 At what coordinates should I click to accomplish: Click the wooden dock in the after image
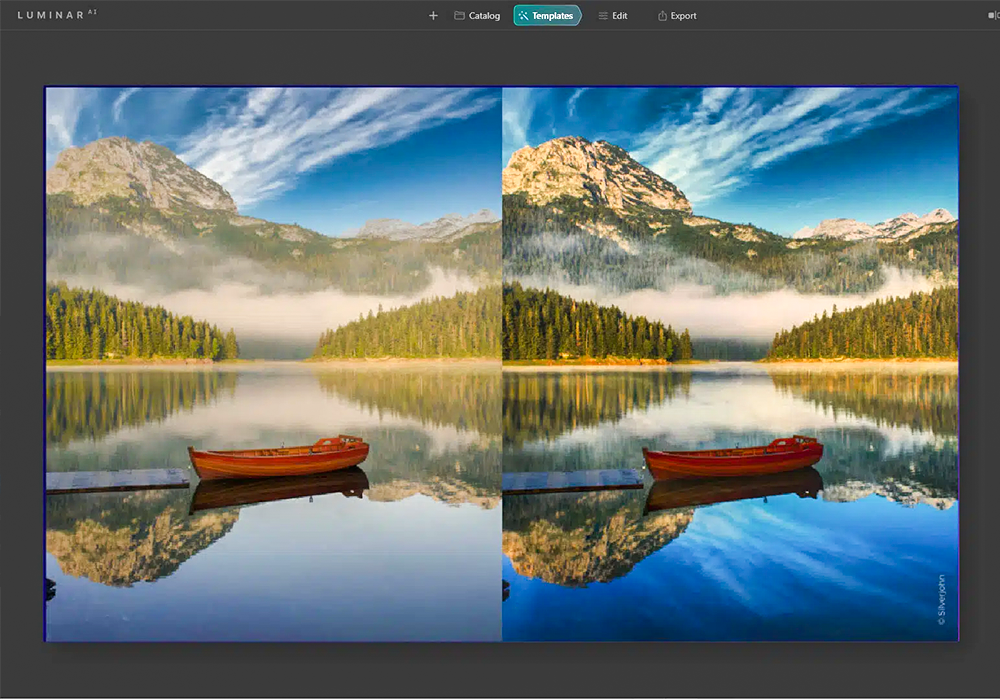tap(572, 480)
